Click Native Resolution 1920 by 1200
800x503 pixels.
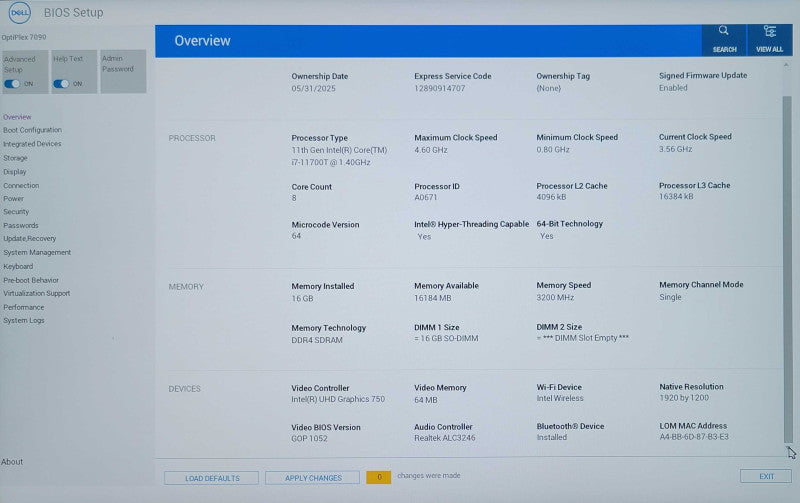(684, 398)
